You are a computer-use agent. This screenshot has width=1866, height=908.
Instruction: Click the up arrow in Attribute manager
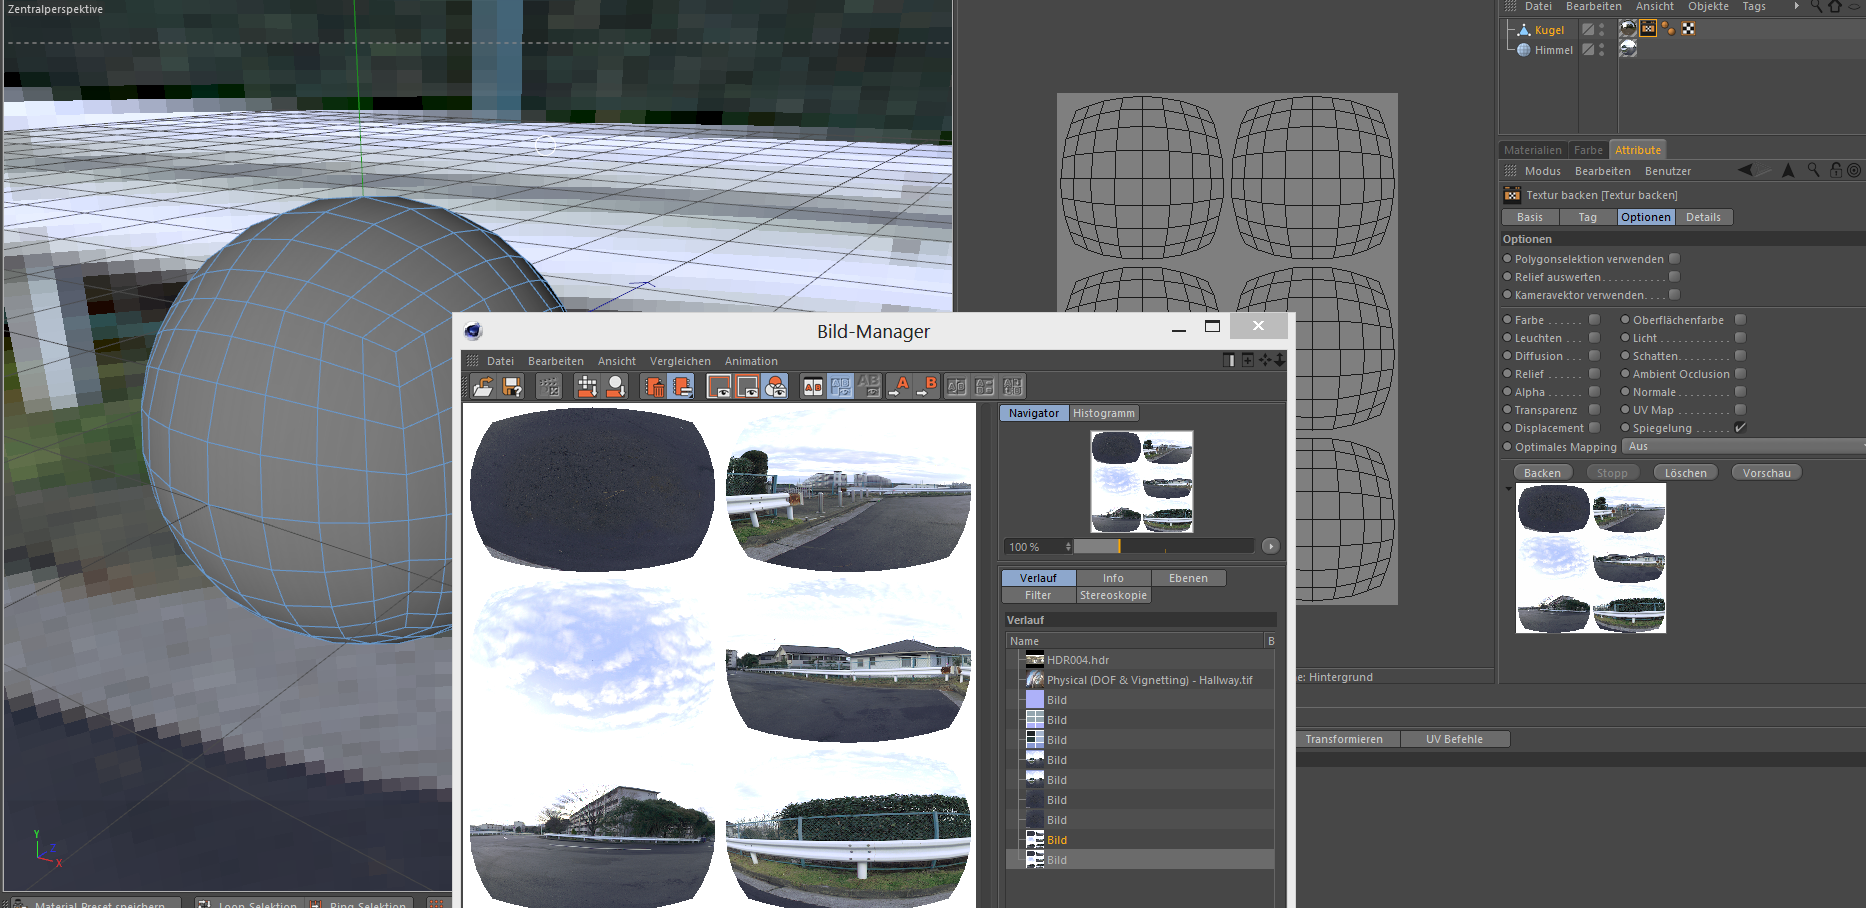coord(1788,171)
